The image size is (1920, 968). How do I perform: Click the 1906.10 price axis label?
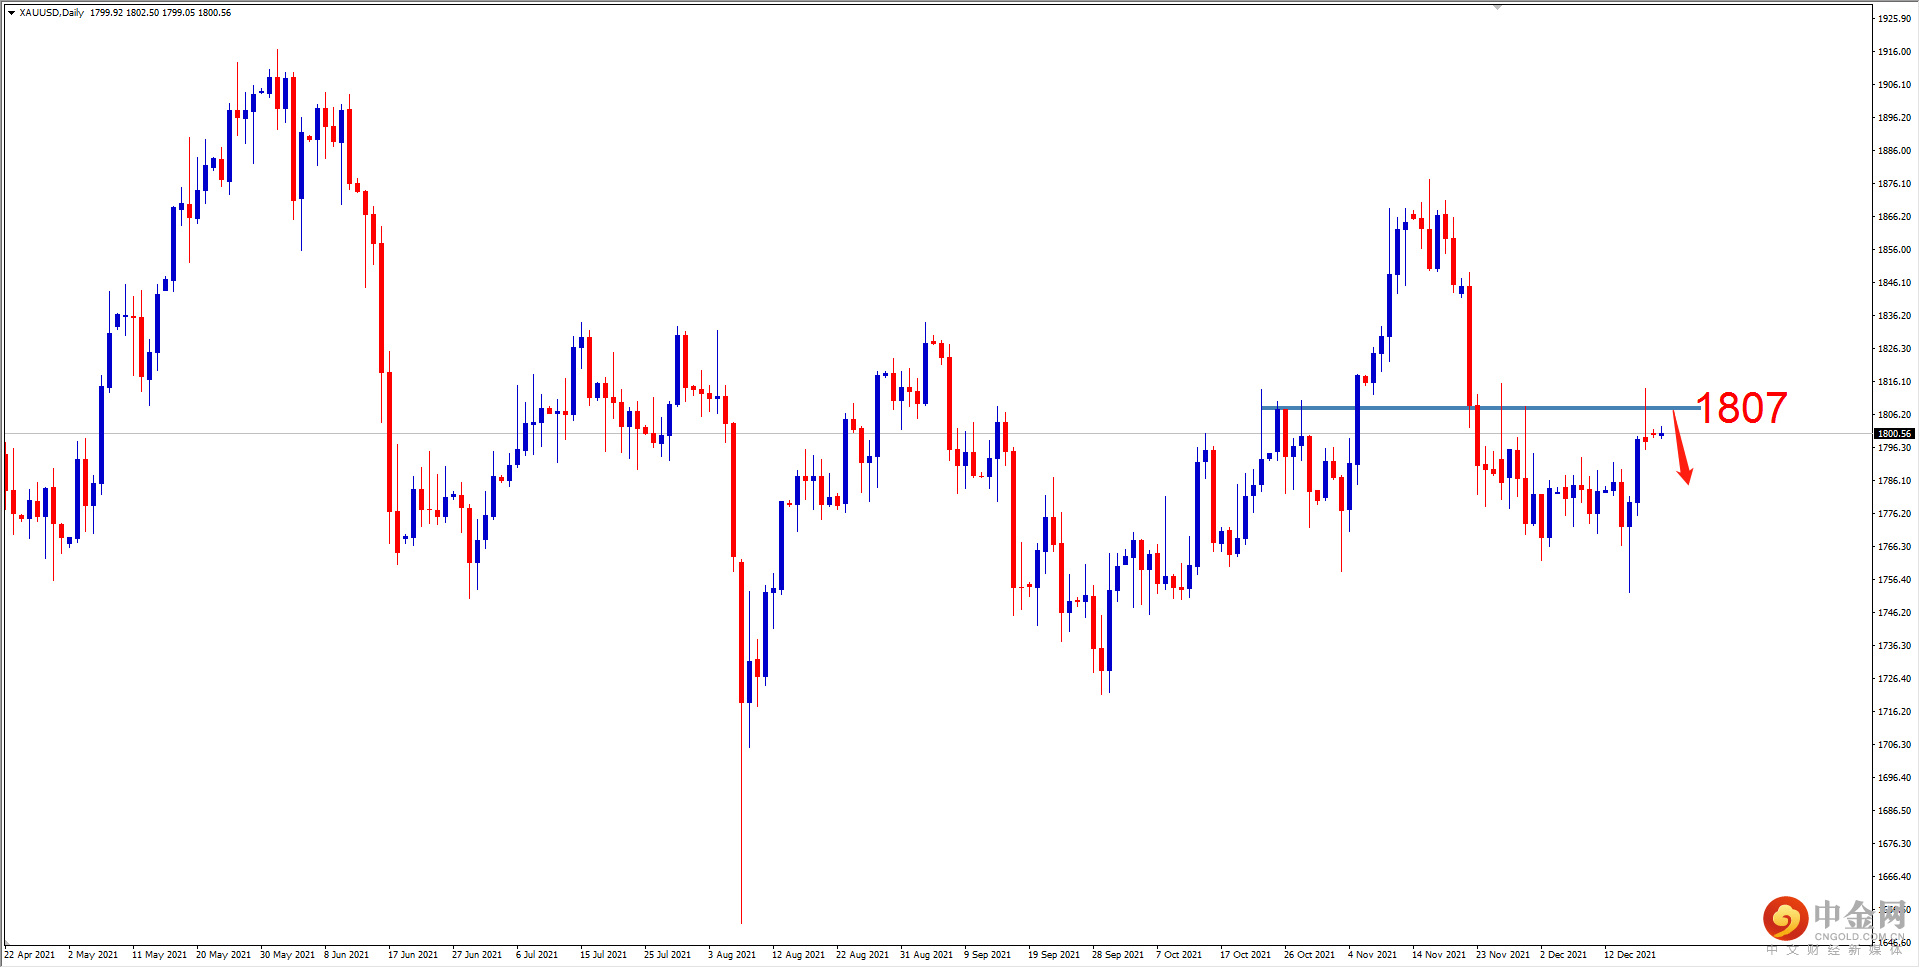tap(1894, 85)
